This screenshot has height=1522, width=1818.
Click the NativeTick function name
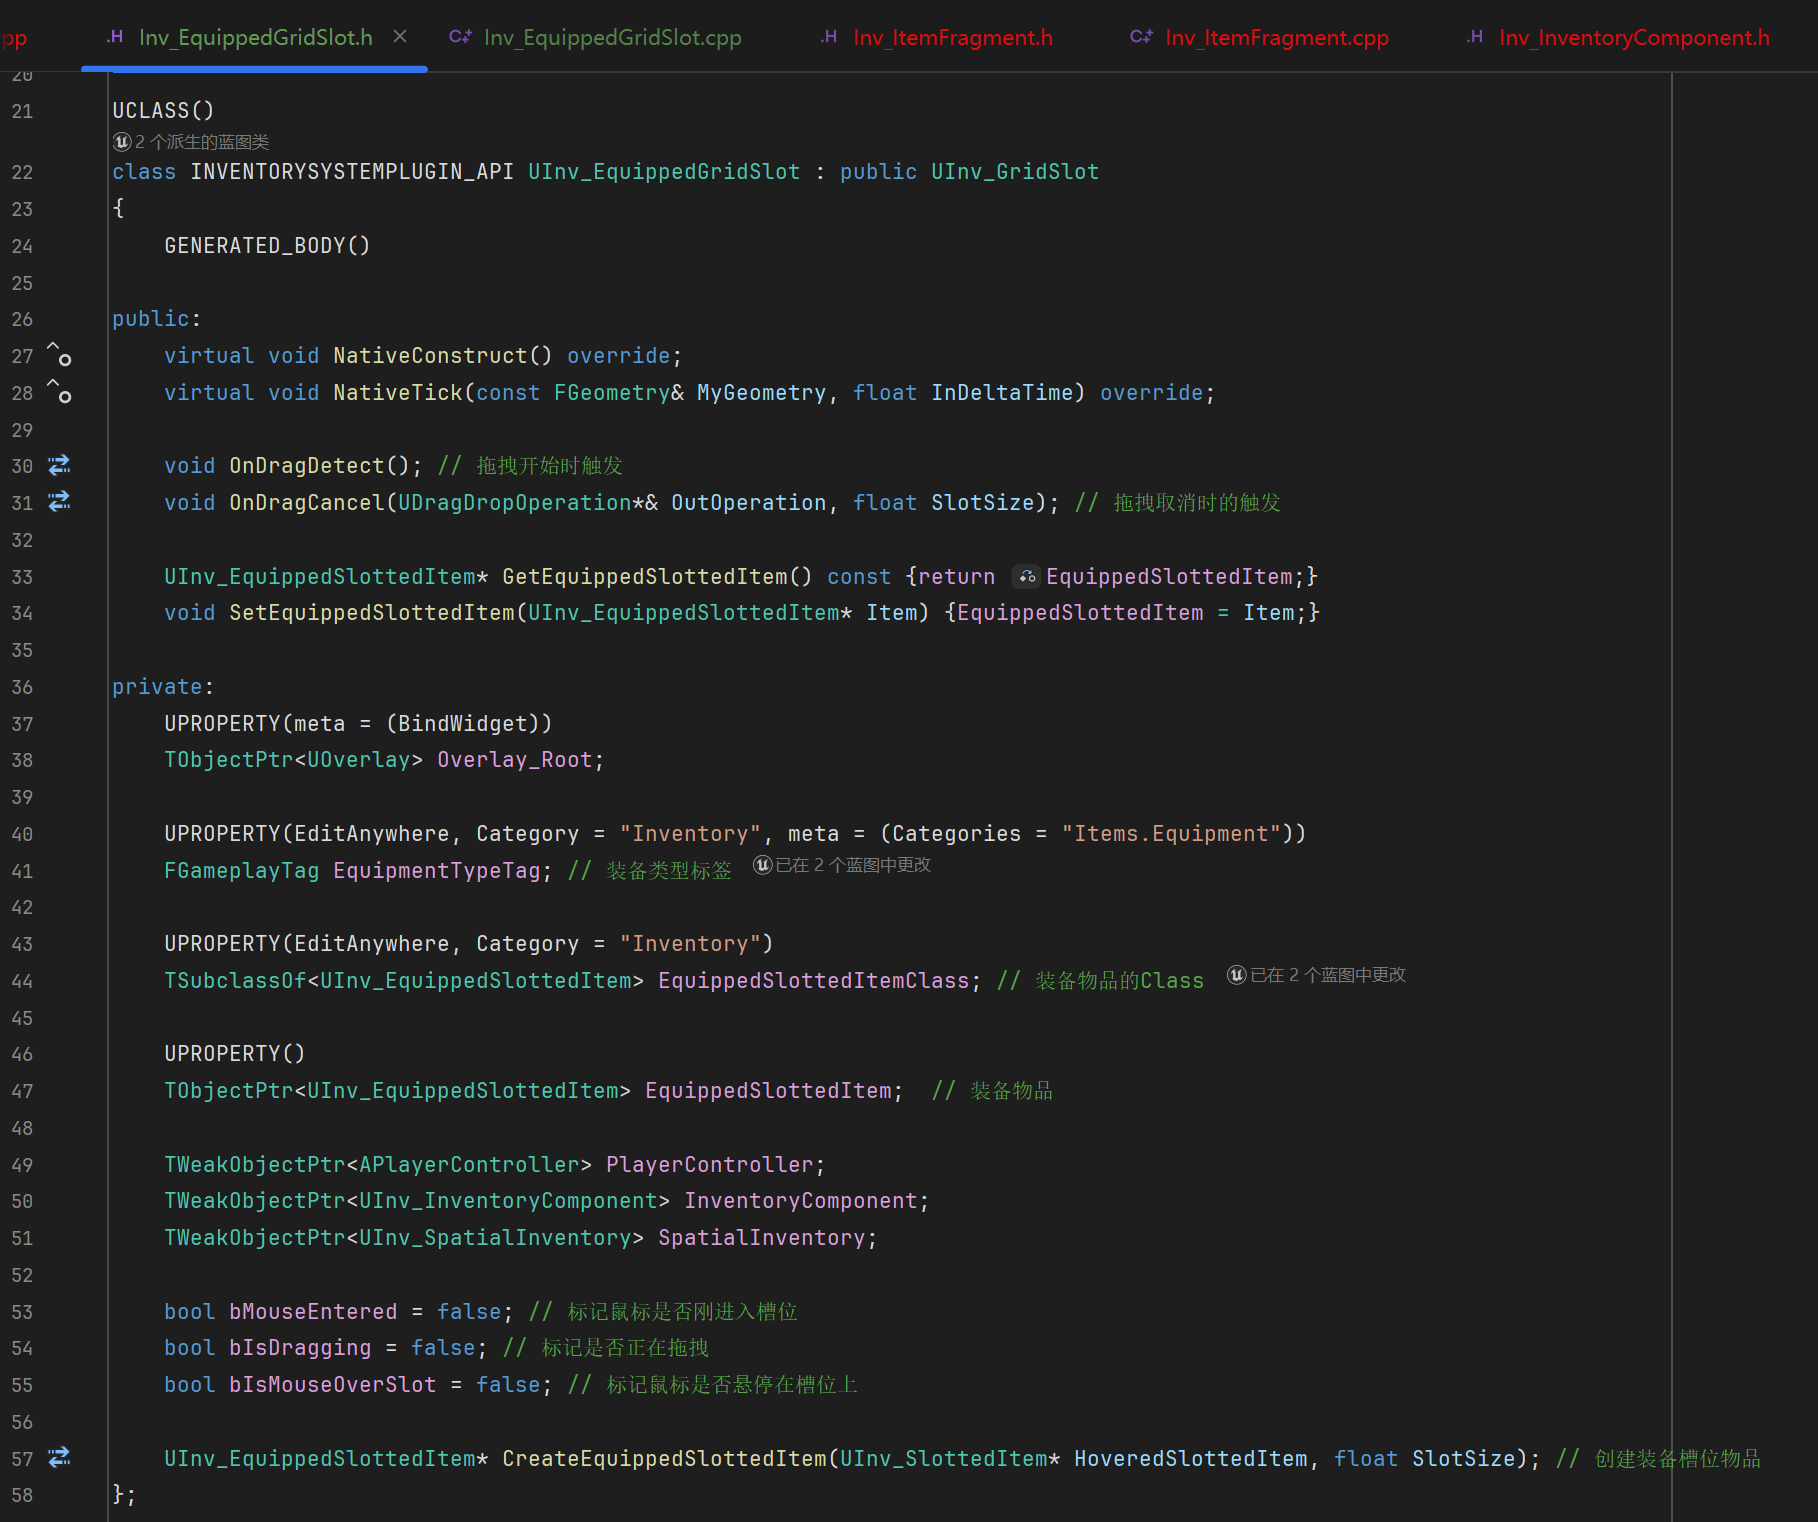(398, 393)
